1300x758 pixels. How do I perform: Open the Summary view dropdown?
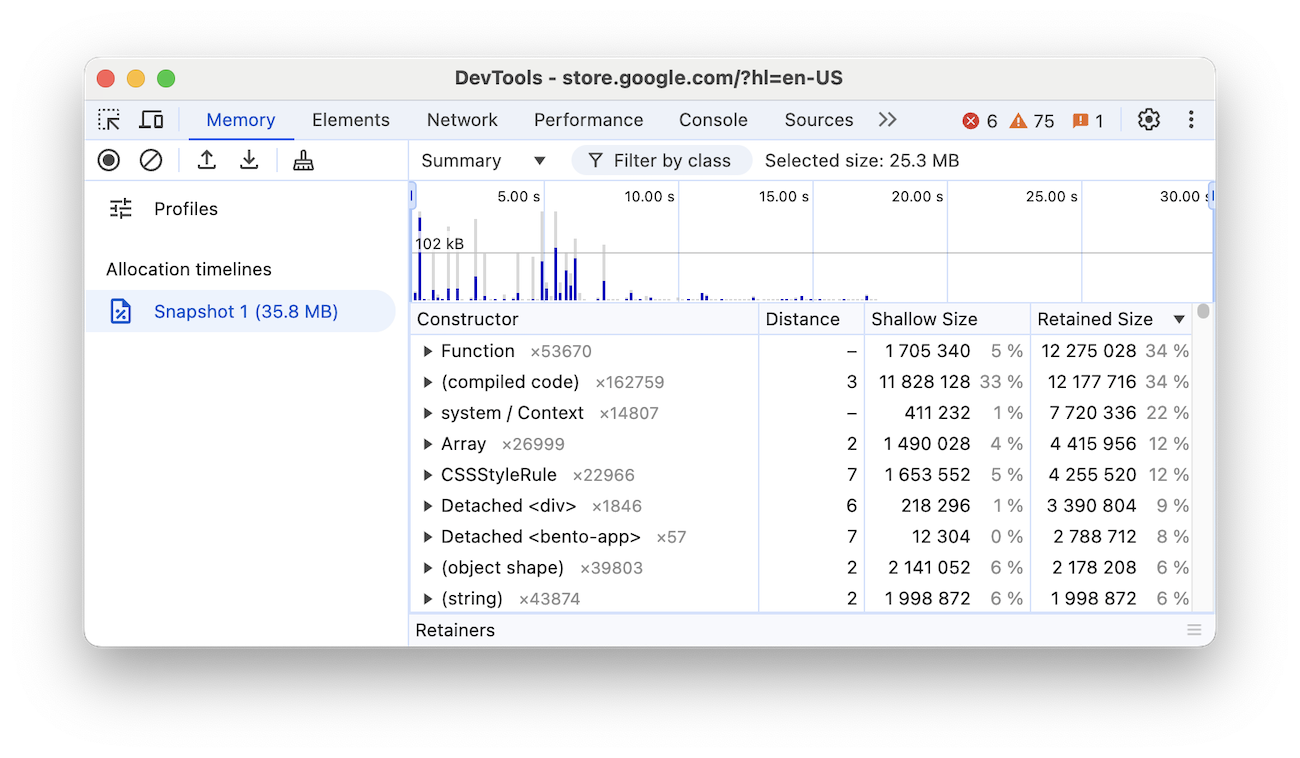pyautogui.click(x=481, y=160)
